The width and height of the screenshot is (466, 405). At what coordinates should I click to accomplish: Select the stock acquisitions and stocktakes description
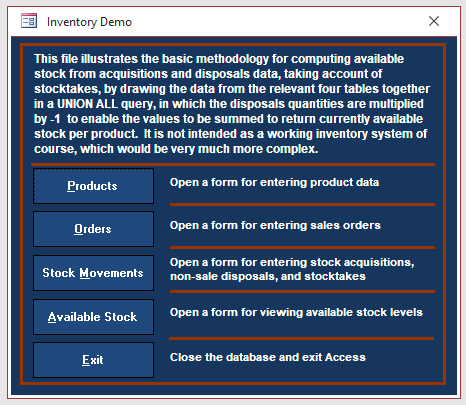(292, 269)
